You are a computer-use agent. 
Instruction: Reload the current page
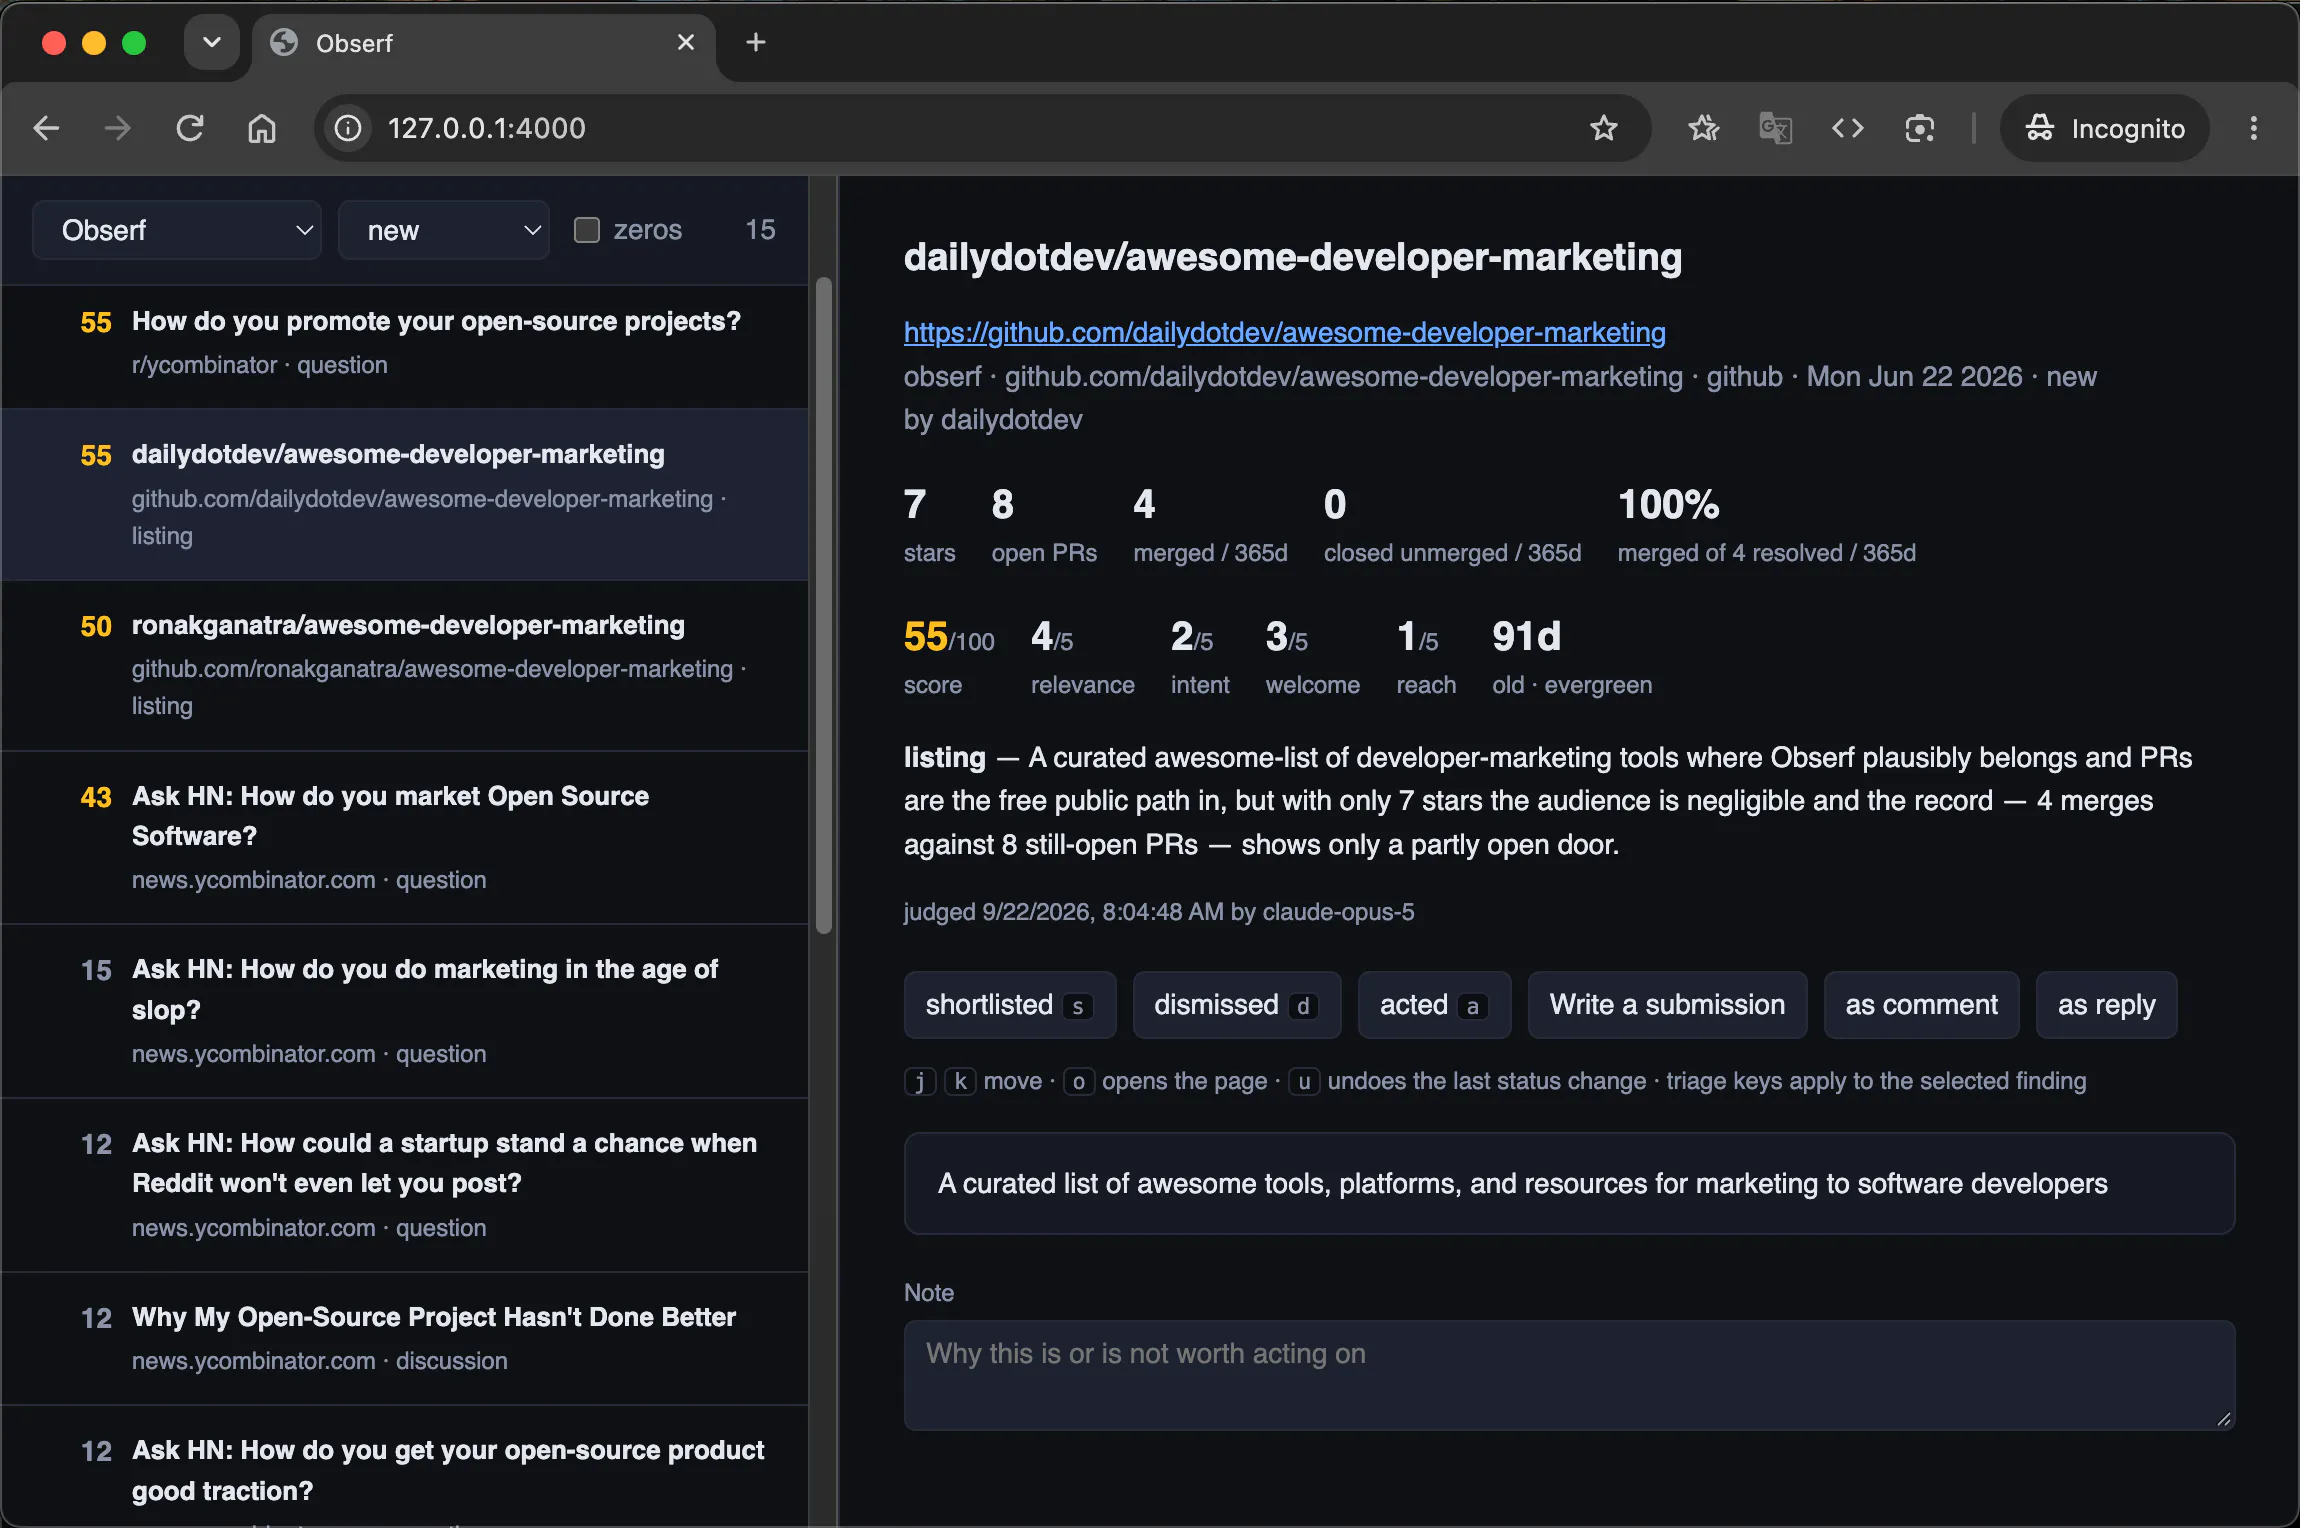[x=190, y=128]
